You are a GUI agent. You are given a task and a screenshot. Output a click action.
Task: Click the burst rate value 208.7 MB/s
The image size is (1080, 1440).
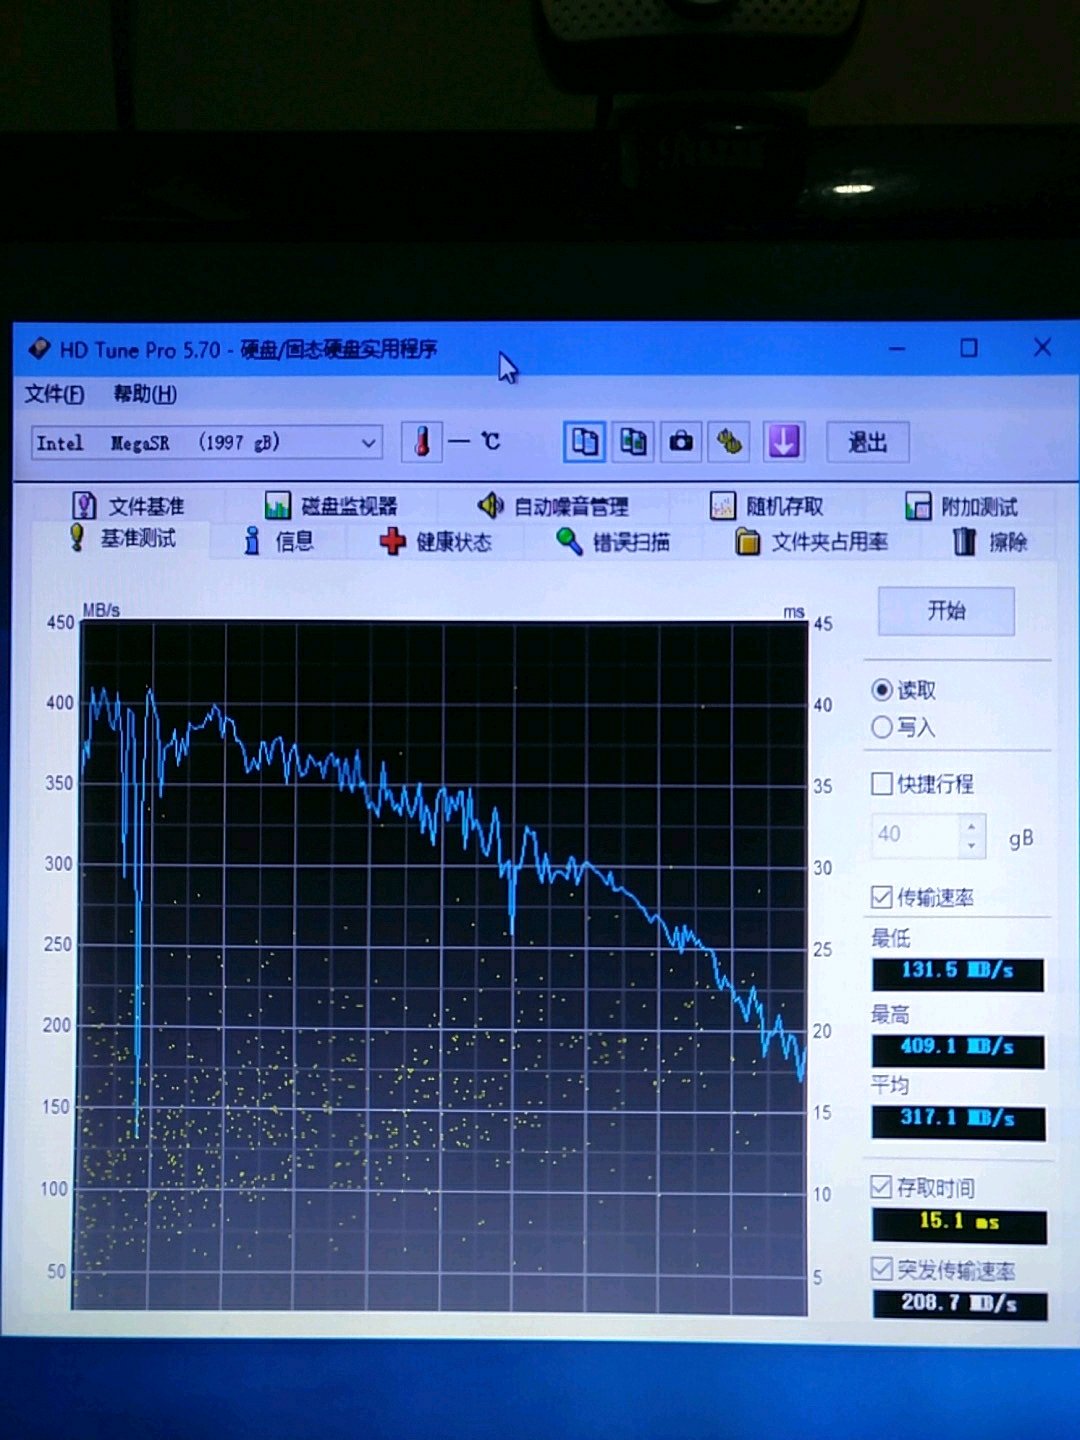(960, 1304)
